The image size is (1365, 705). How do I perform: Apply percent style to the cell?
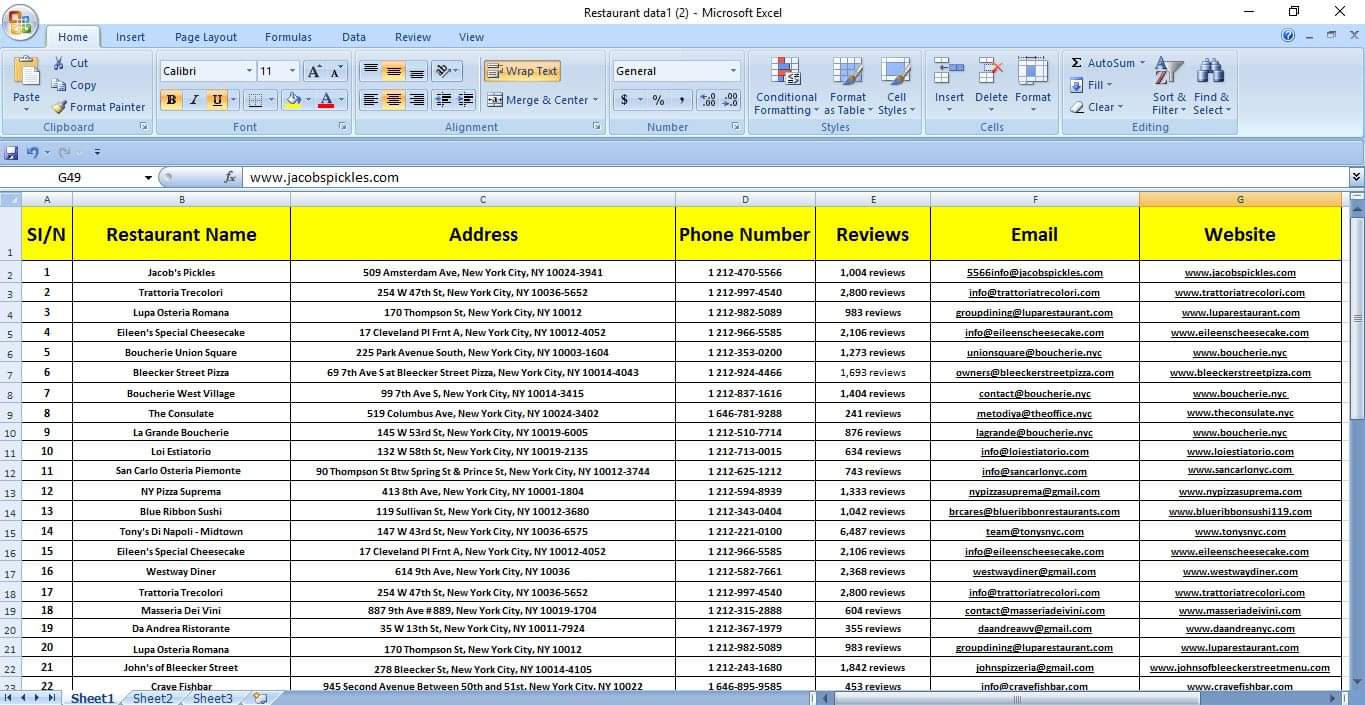point(658,100)
